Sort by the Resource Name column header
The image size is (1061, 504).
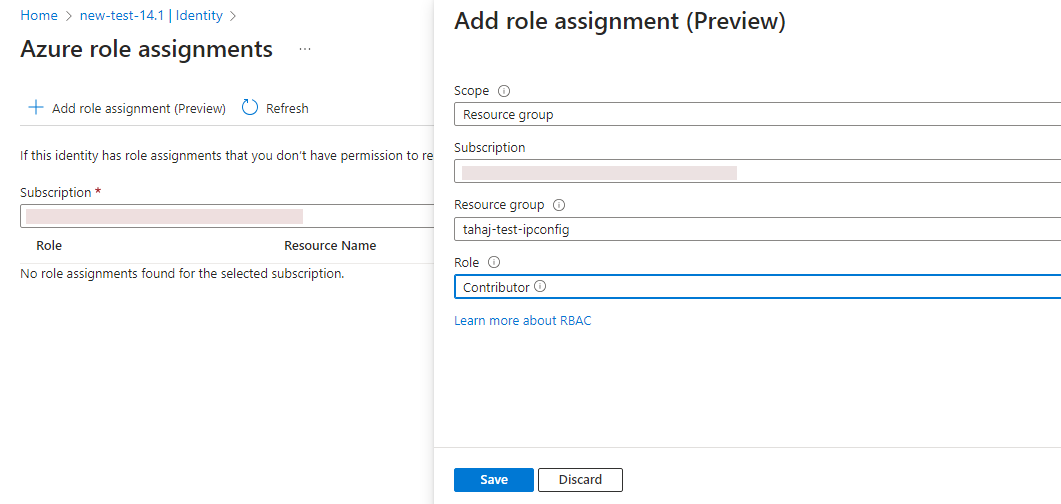point(330,246)
